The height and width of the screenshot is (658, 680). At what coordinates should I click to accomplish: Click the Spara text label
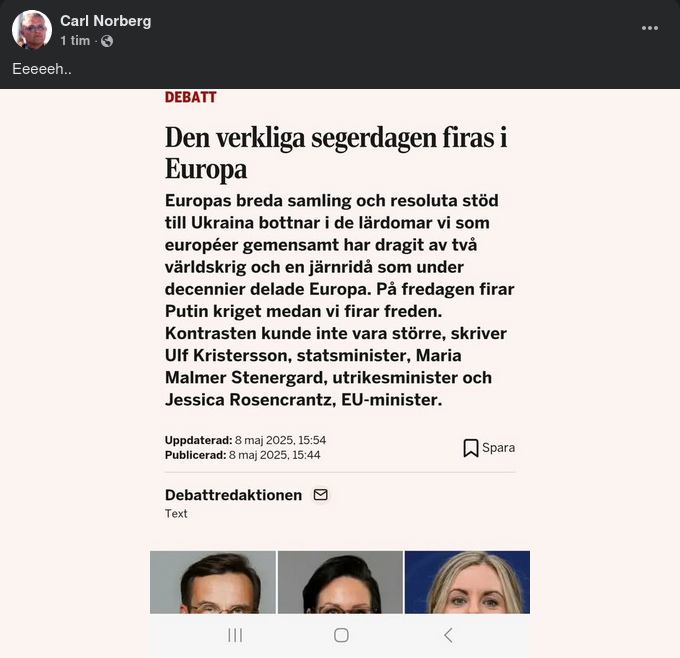[x=498, y=448]
